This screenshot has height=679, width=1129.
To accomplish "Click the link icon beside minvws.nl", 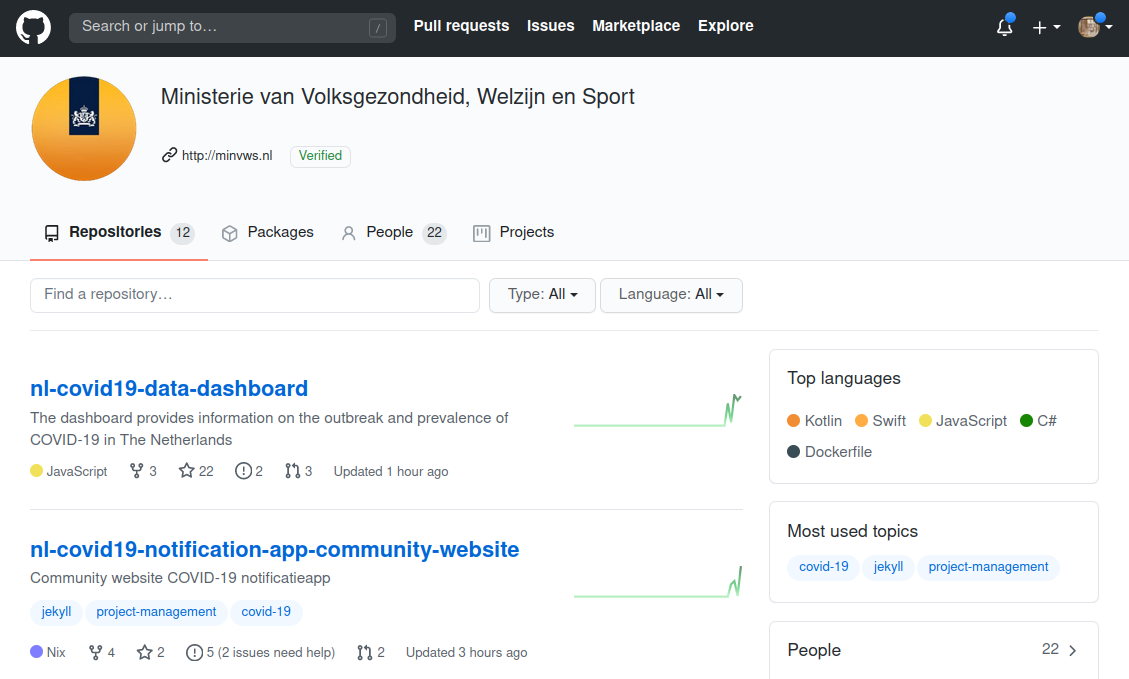I will click(169, 156).
